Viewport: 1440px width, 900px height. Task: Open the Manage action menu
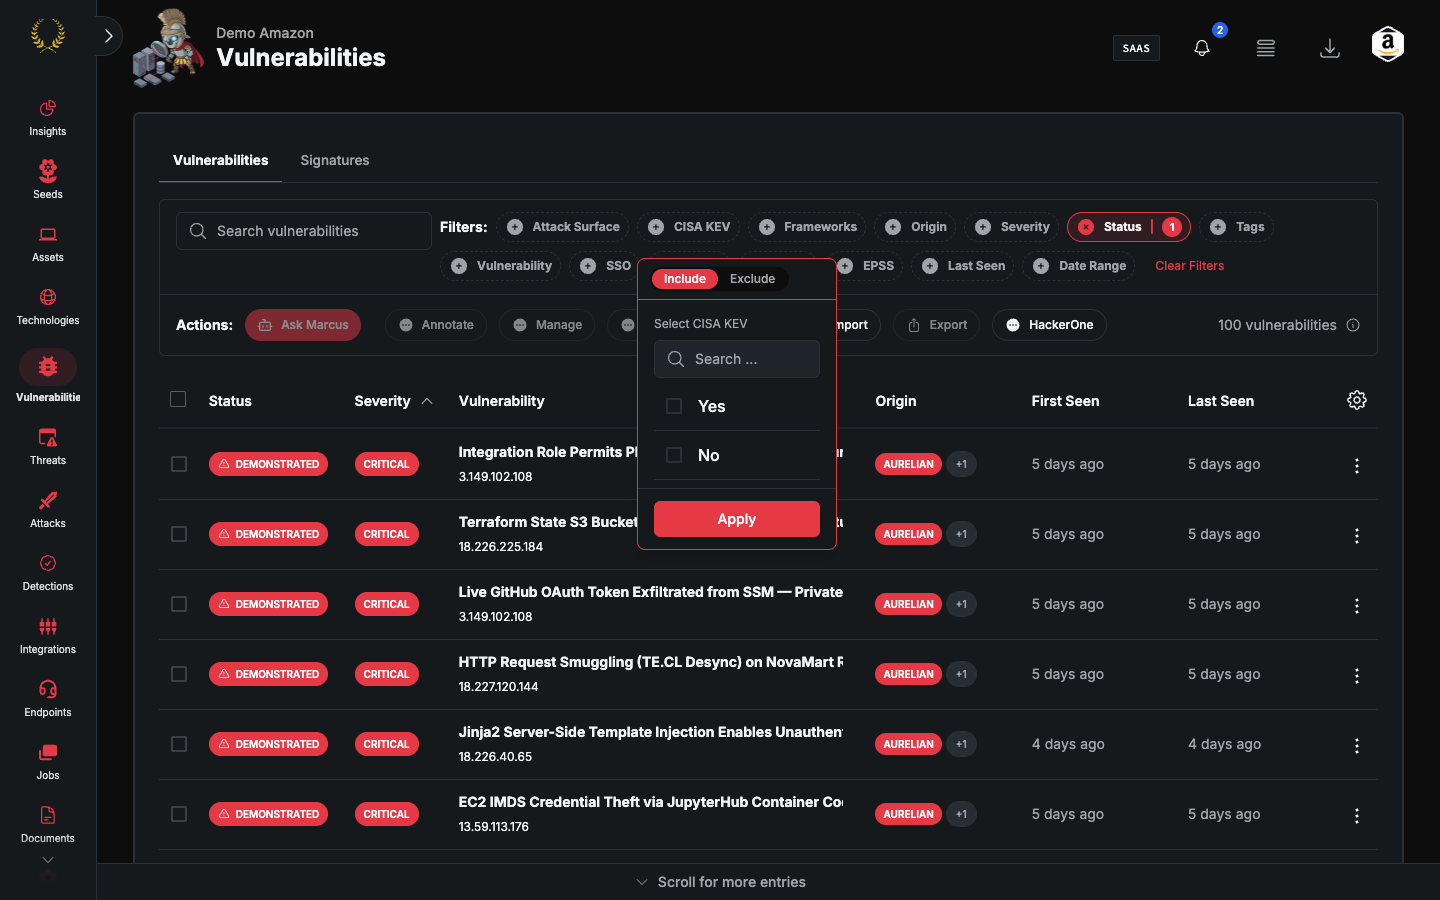[x=547, y=325]
